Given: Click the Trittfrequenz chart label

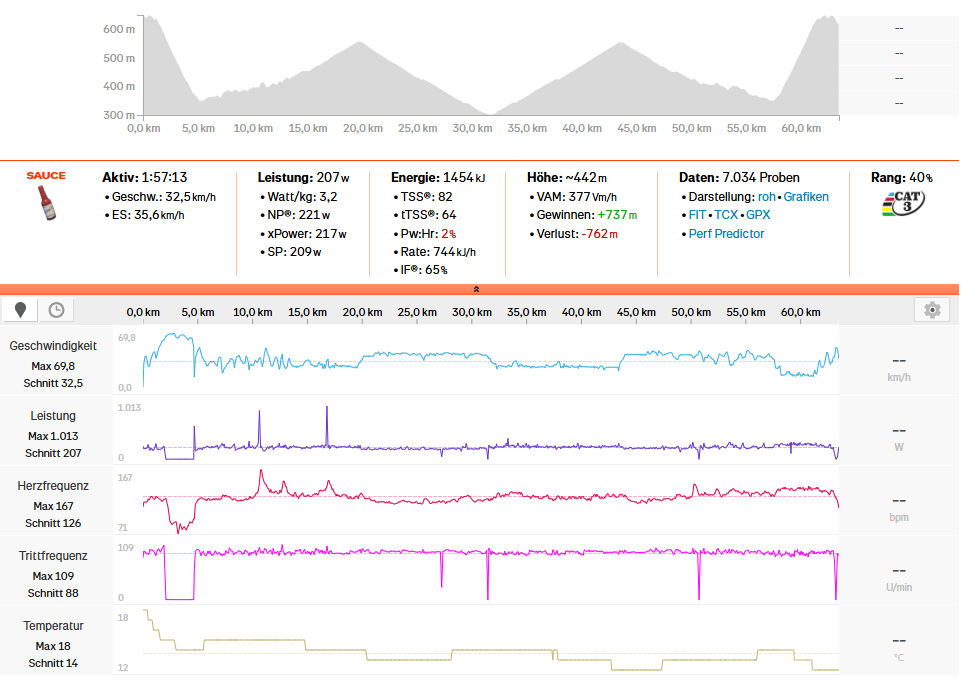Looking at the screenshot, I should (x=53, y=556).
